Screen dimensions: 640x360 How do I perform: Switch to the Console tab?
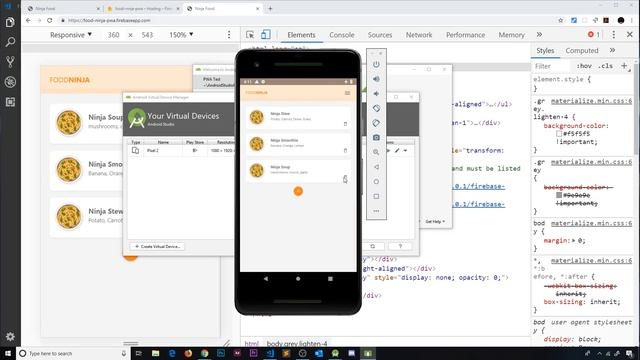coord(342,35)
